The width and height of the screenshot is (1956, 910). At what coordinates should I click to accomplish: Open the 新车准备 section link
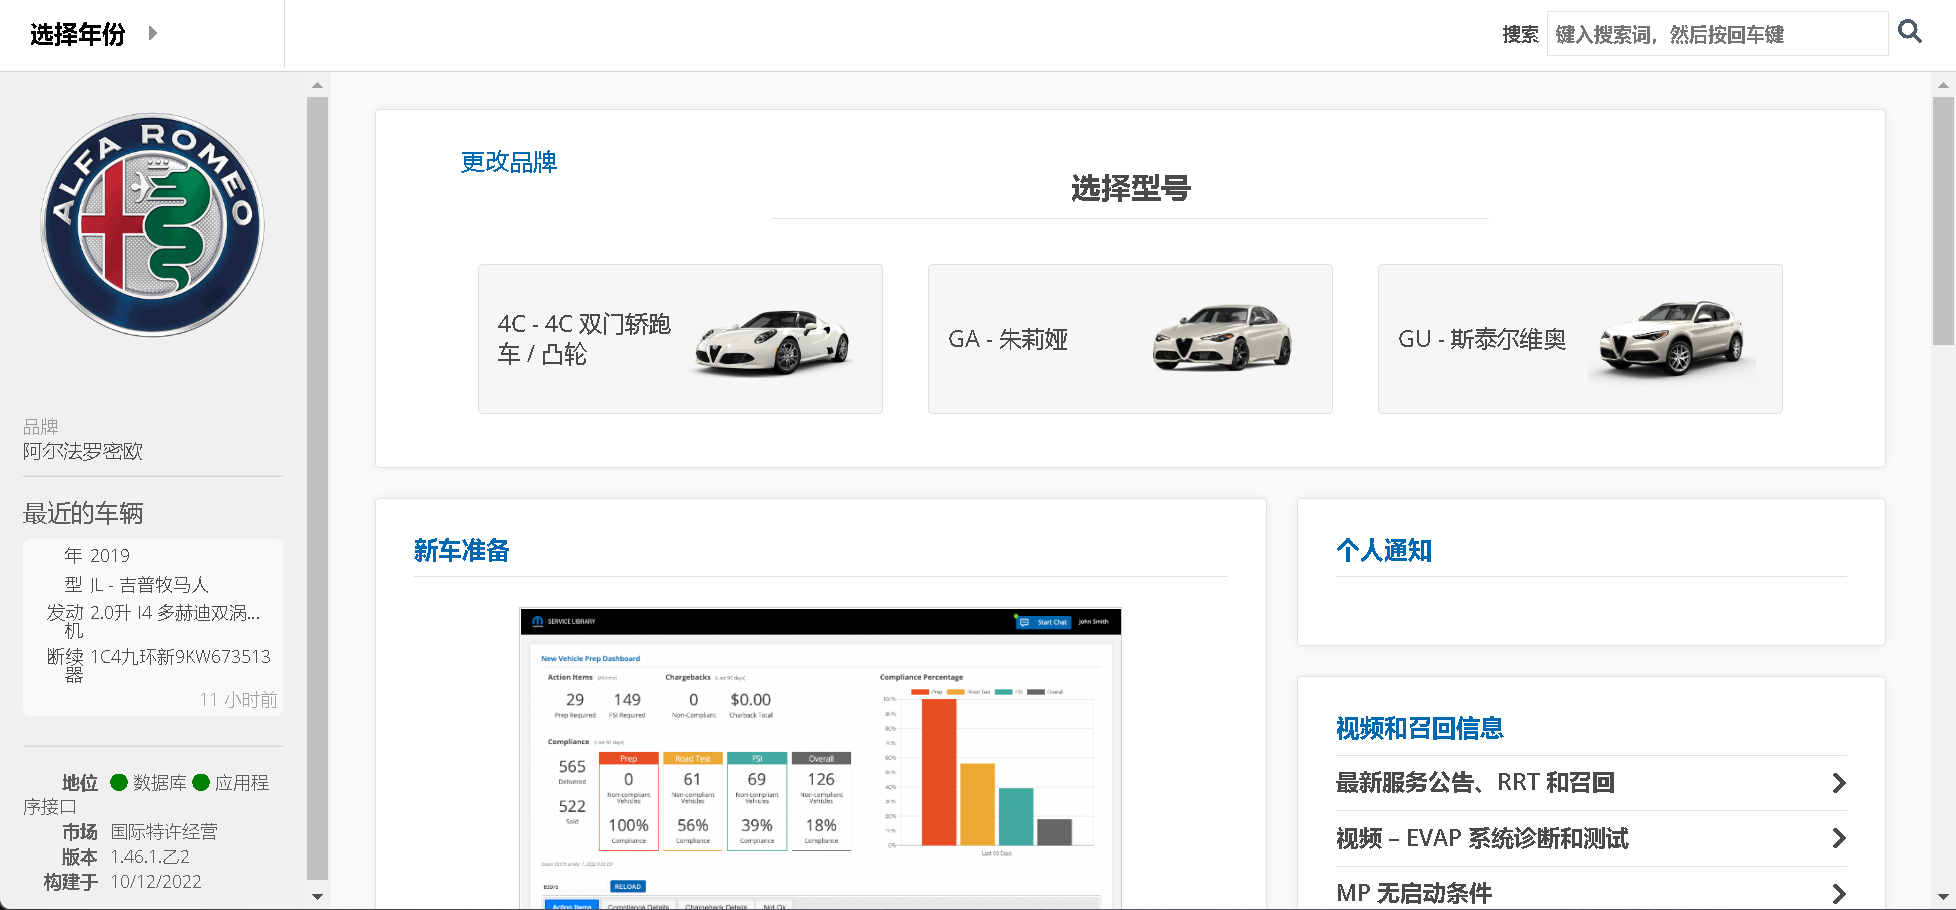point(461,551)
